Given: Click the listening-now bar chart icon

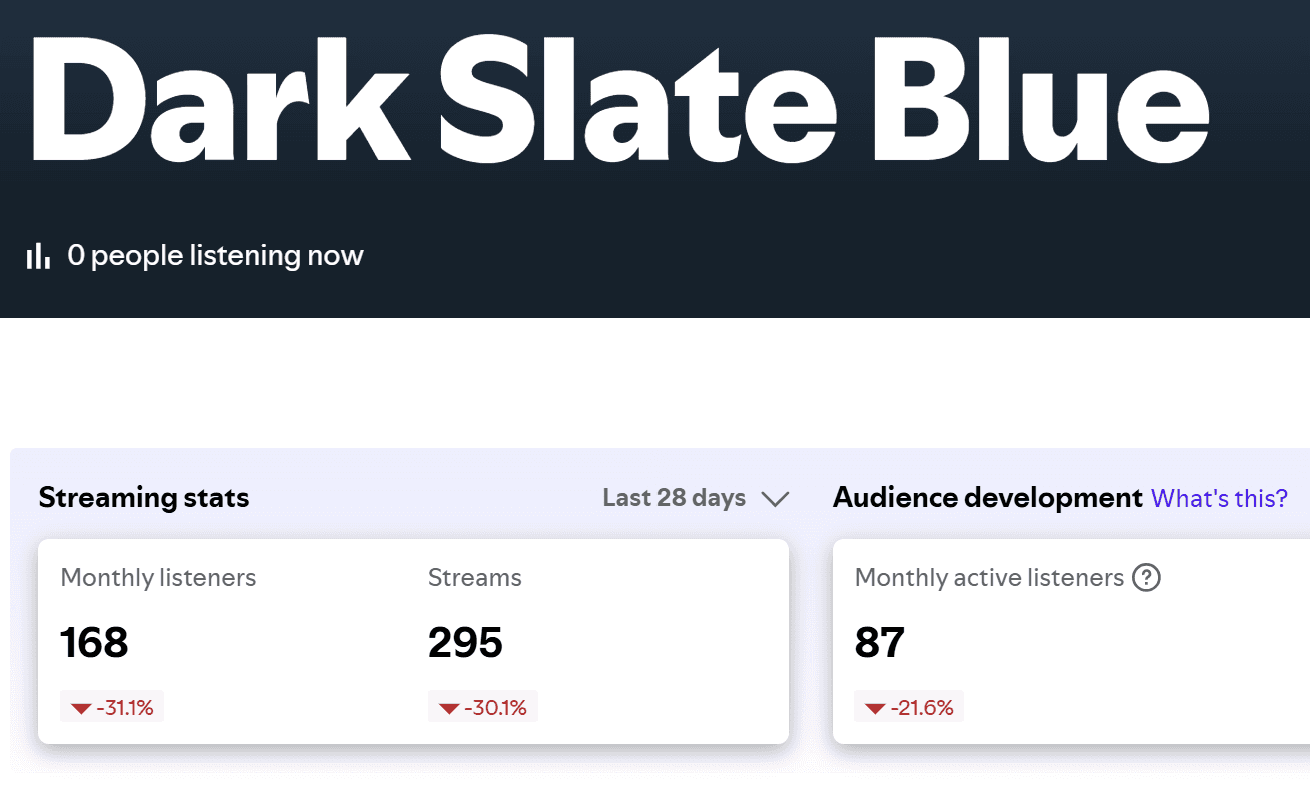Looking at the screenshot, I should [38, 256].
